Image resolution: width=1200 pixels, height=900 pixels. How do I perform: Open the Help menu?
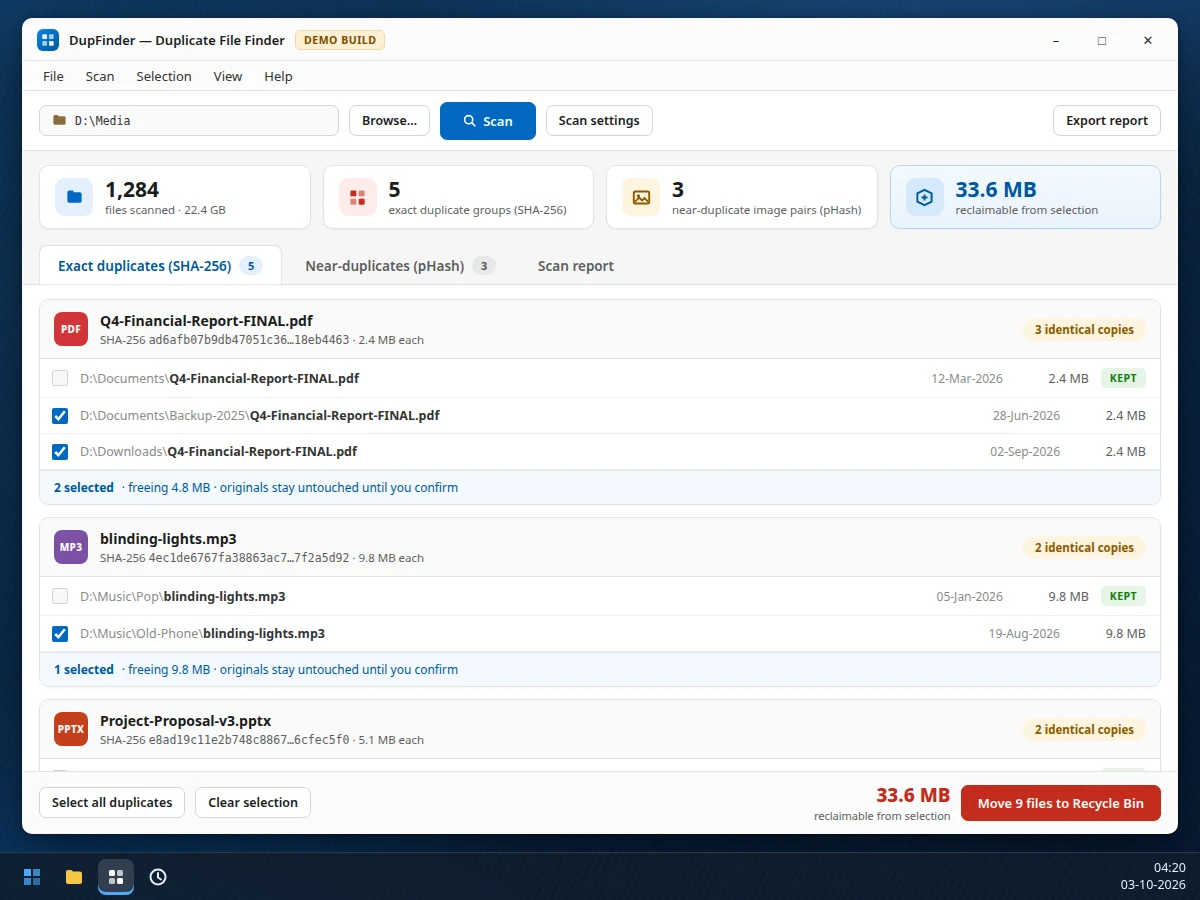click(278, 76)
